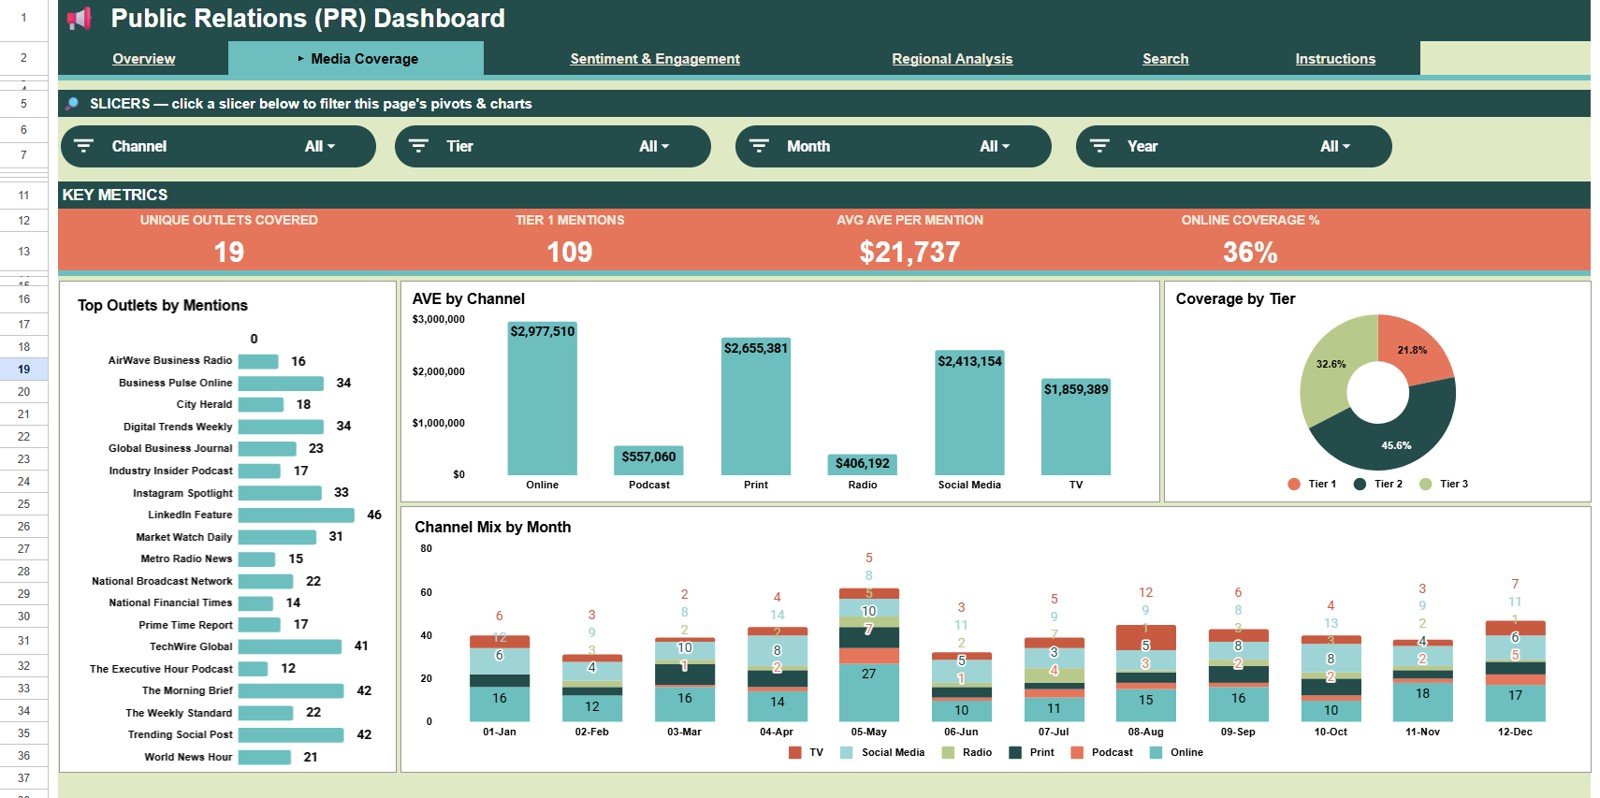Switch to the Regional Analysis tab
Image resolution: width=1600 pixels, height=798 pixels.
pyautogui.click(x=952, y=59)
